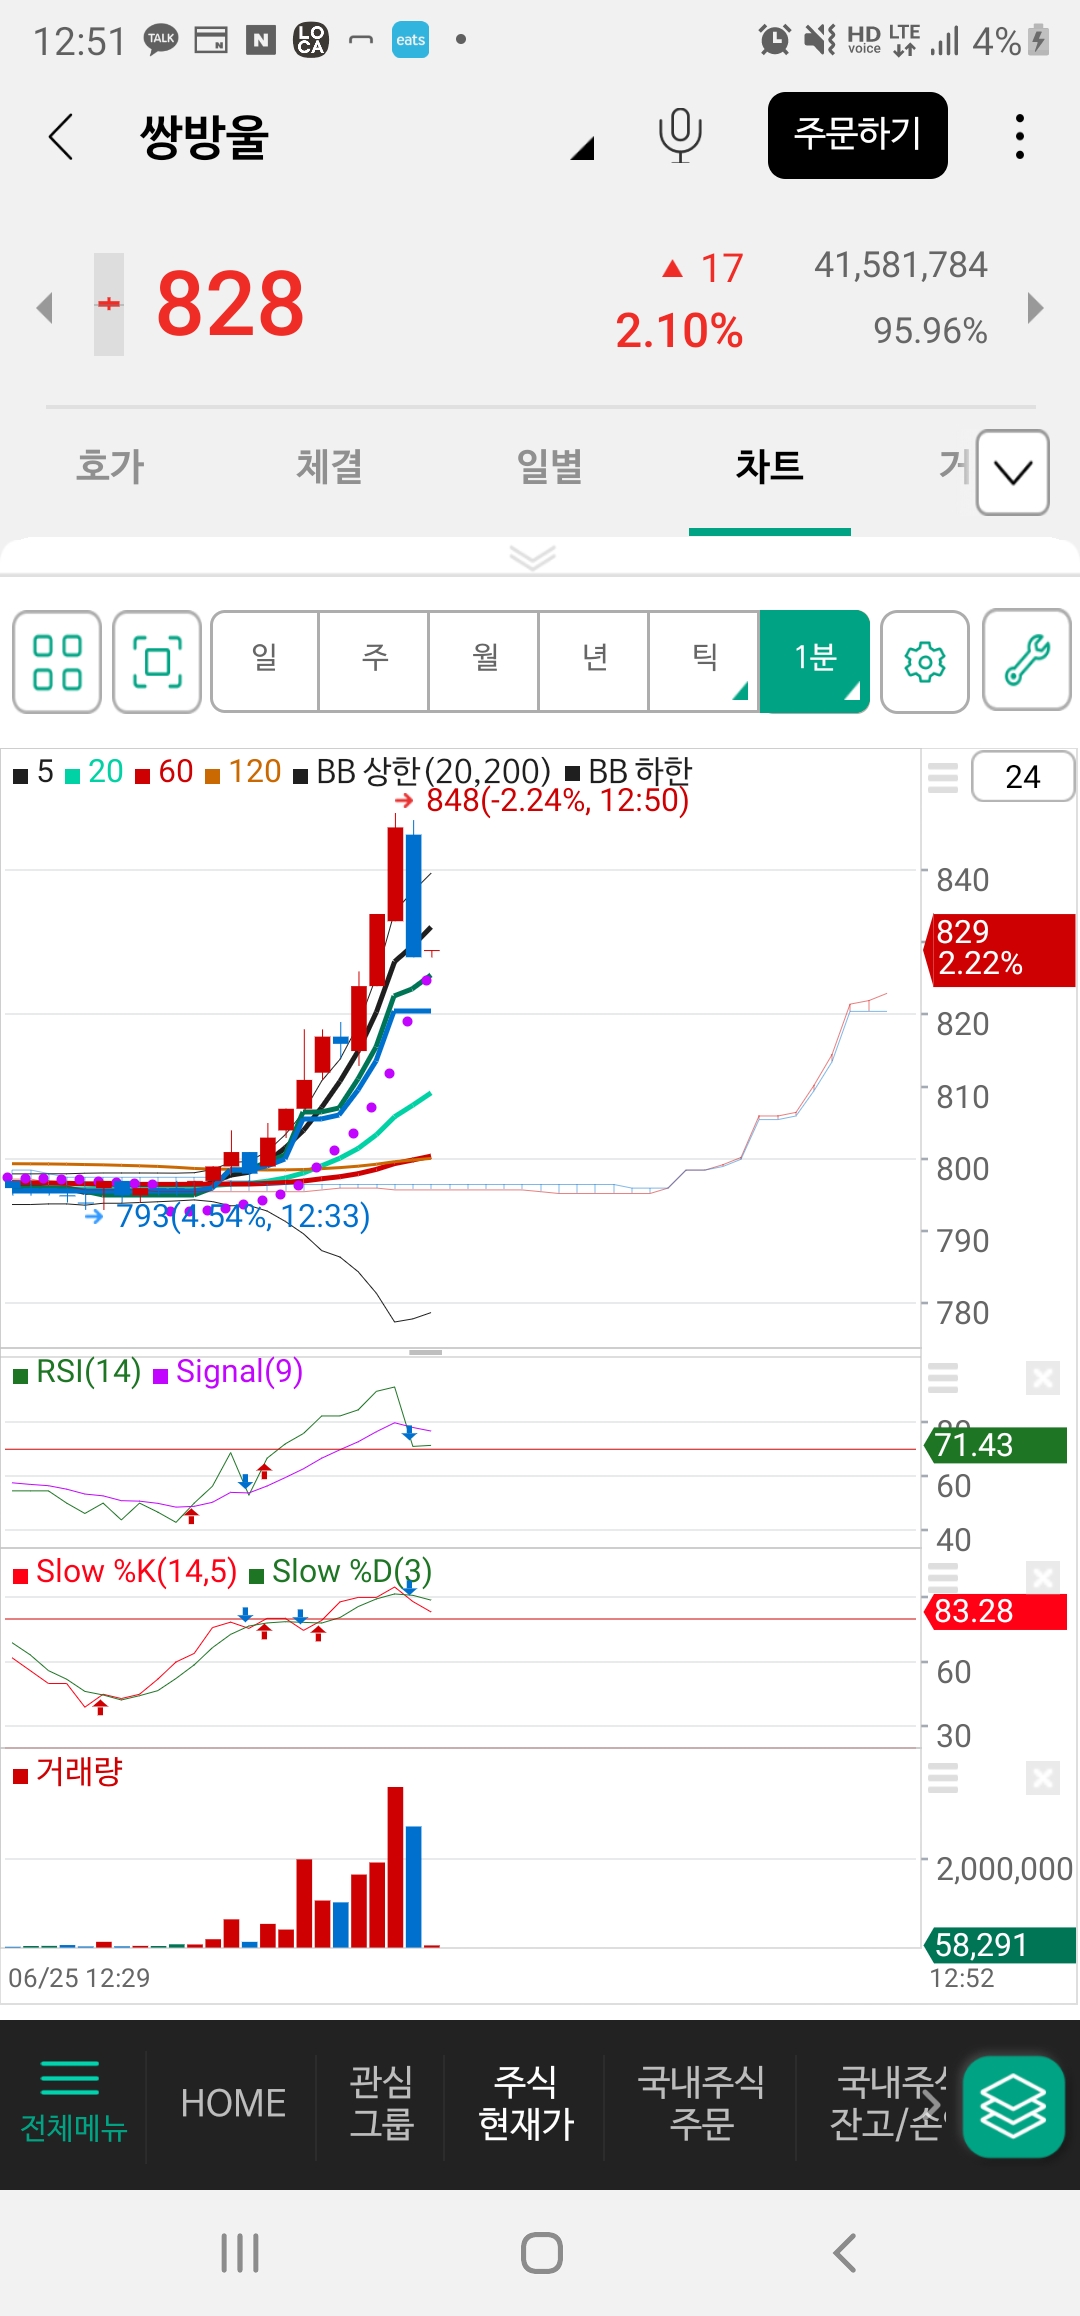
Task: Tap the trading volume 41,581,784
Action: [x=900, y=265]
